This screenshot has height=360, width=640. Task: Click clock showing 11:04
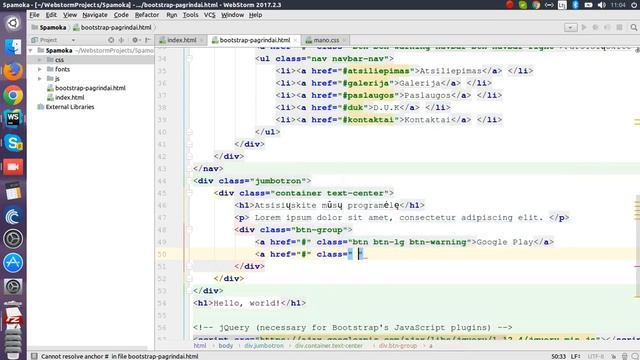618,5
